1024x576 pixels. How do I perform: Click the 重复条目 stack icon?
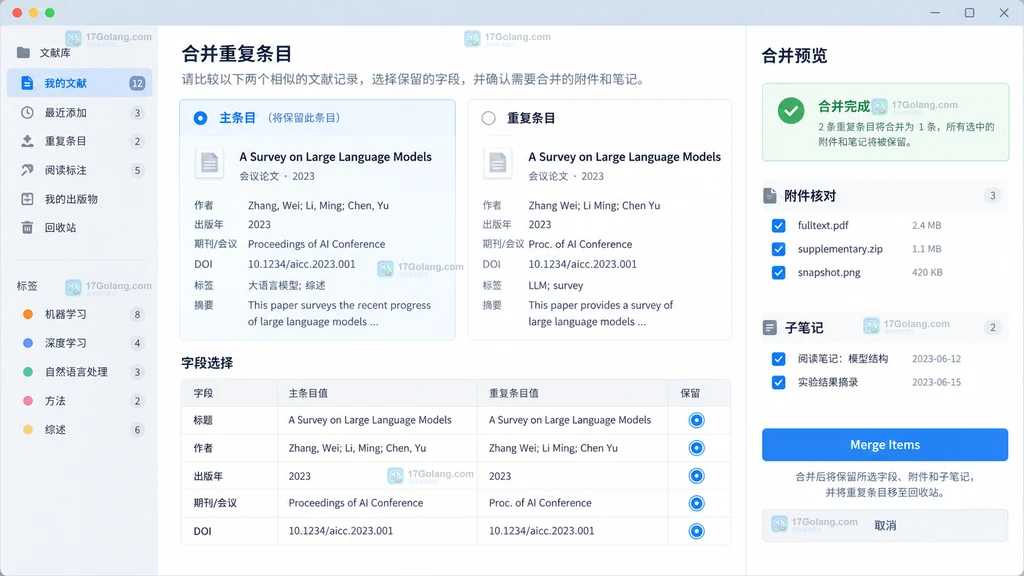pos(27,141)
